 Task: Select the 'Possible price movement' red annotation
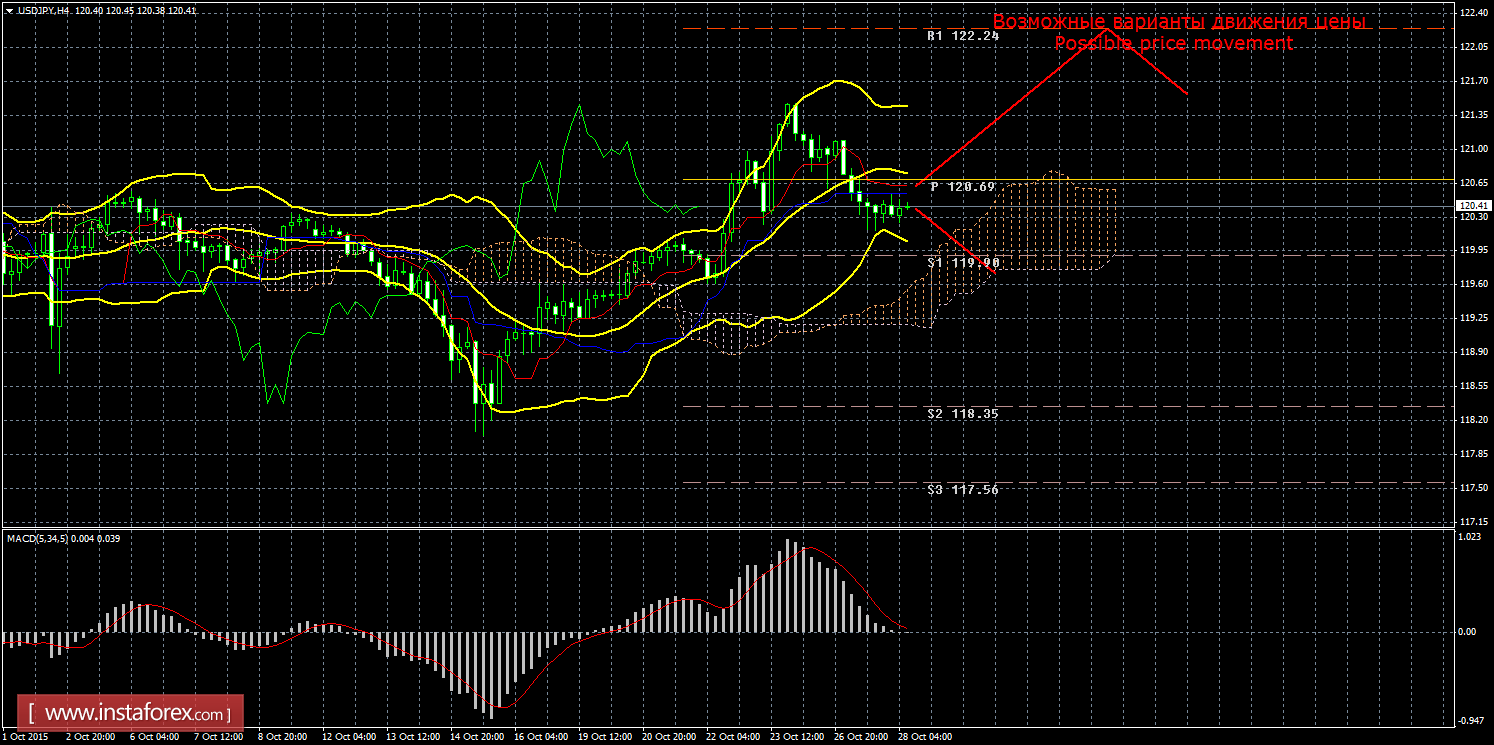[x=1174, y=44]
